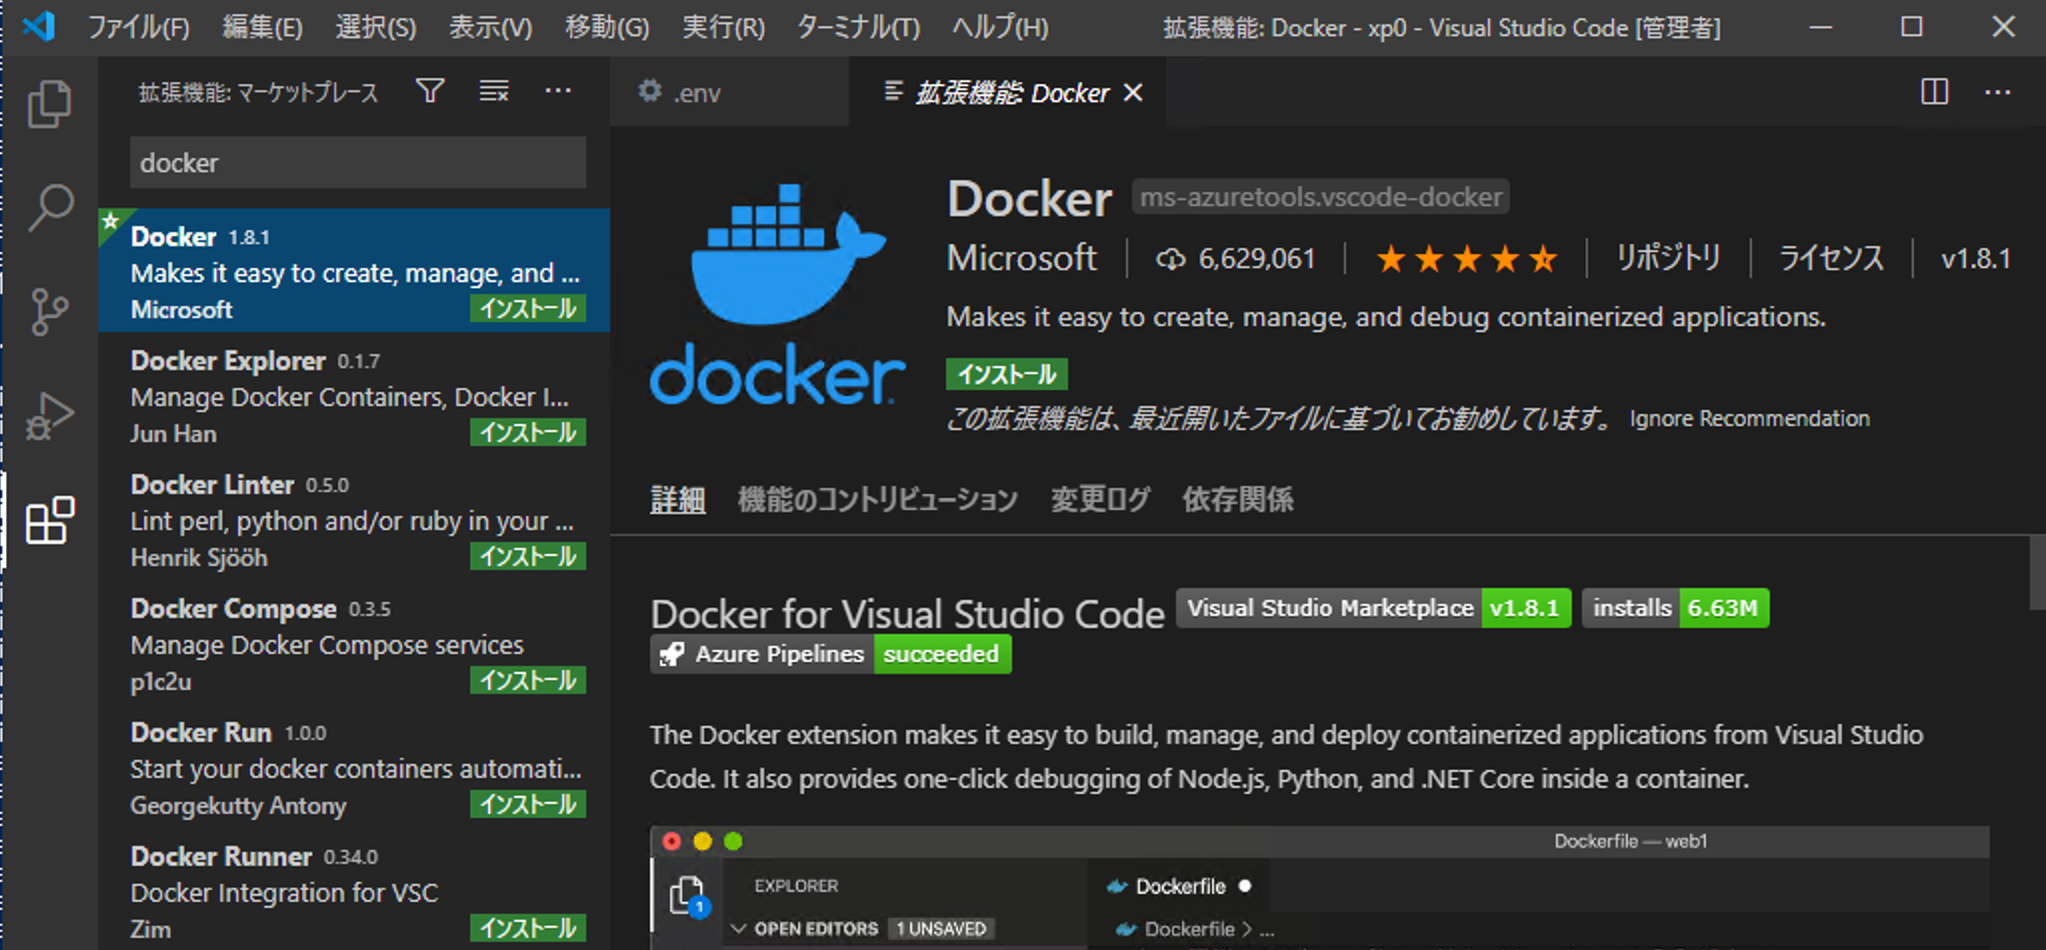The width and height of the screenshot is (2046, 950).
Task: Select Docker Explorer extension entry
Action: tap(354, 396)
